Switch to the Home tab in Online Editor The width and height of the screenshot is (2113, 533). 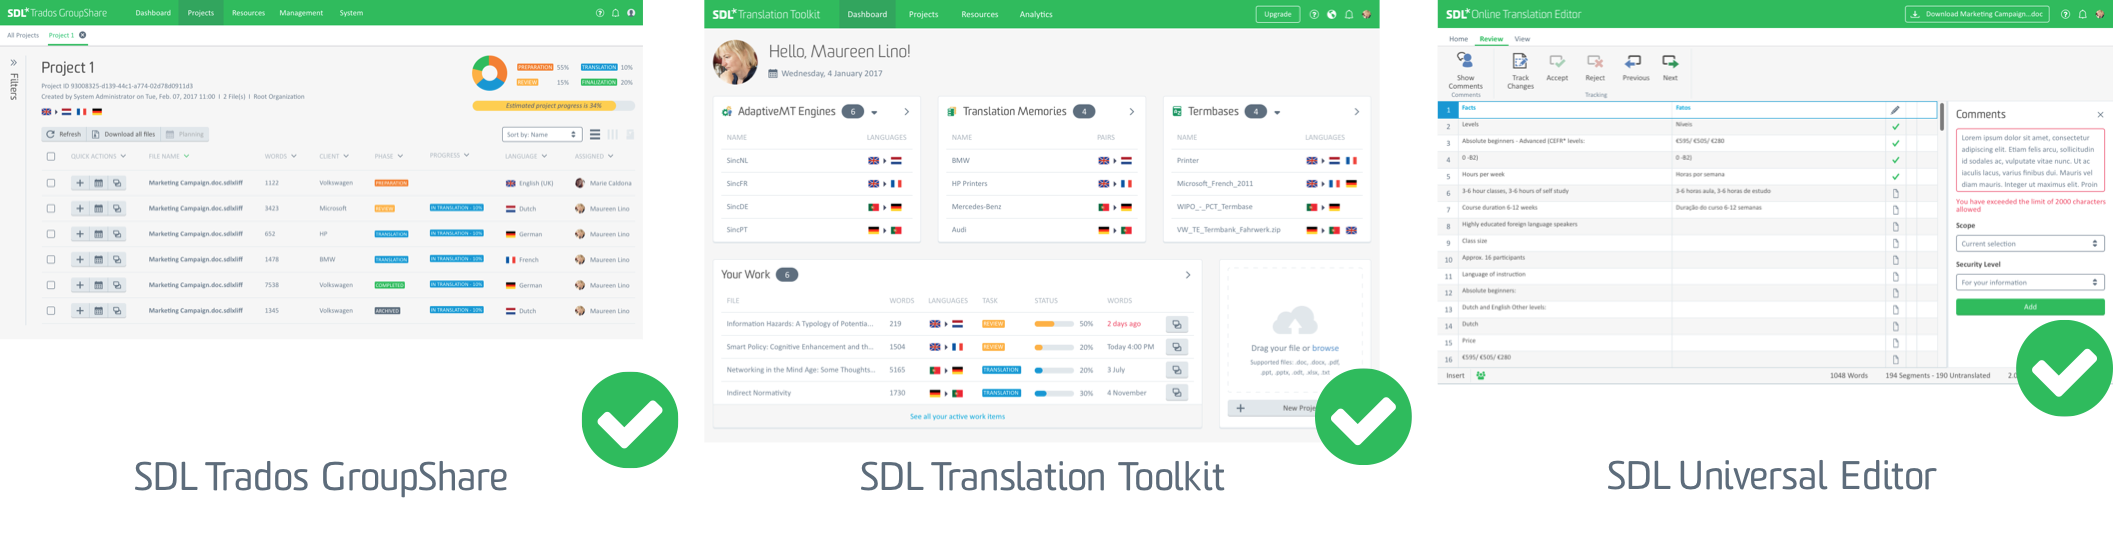pos(1458,39)
